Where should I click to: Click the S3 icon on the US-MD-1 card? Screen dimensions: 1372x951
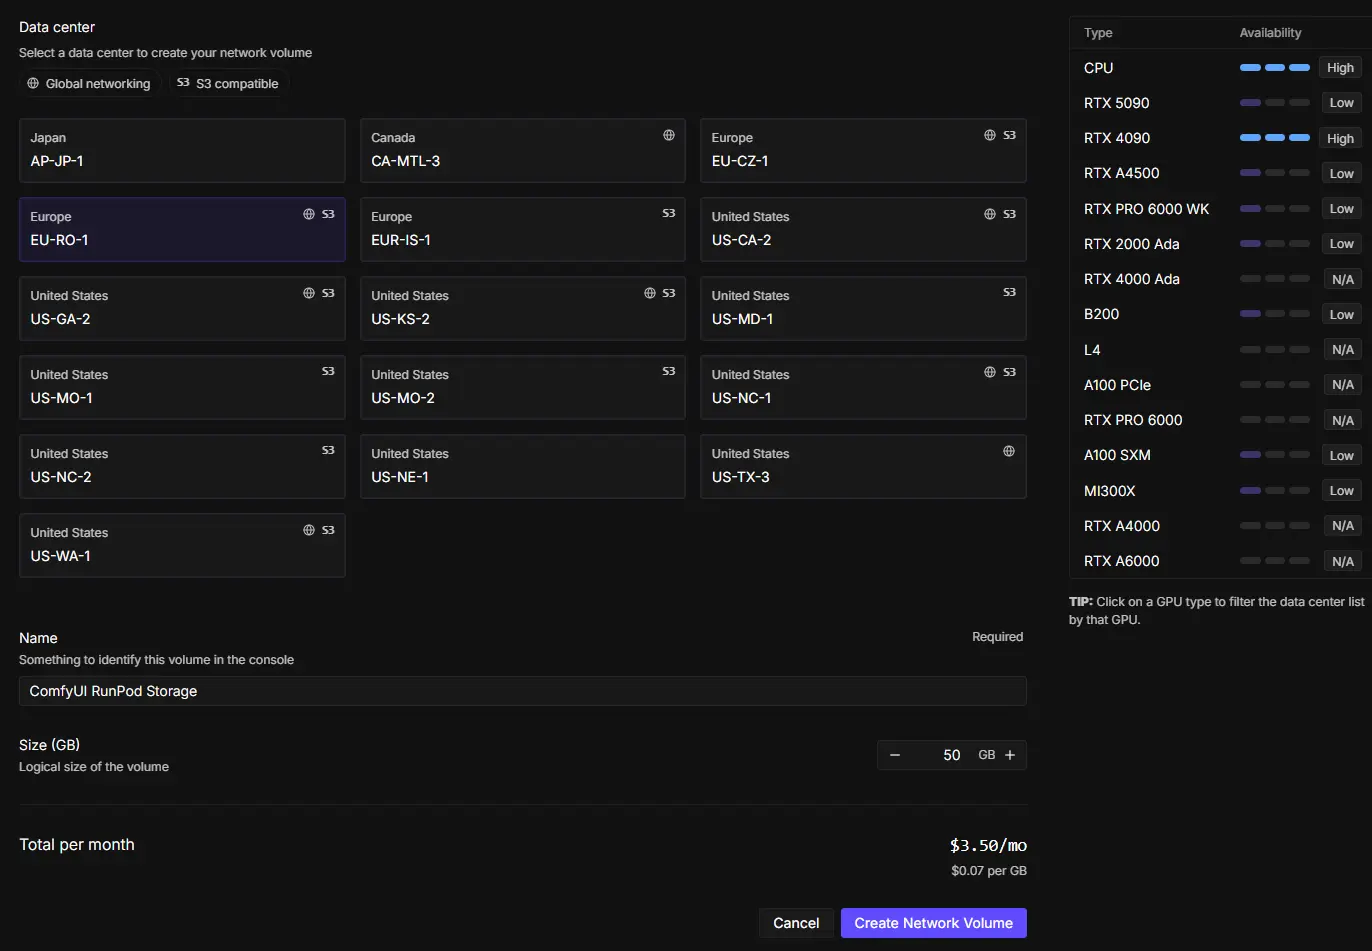pyautogui.click(x=1009, y=293)
